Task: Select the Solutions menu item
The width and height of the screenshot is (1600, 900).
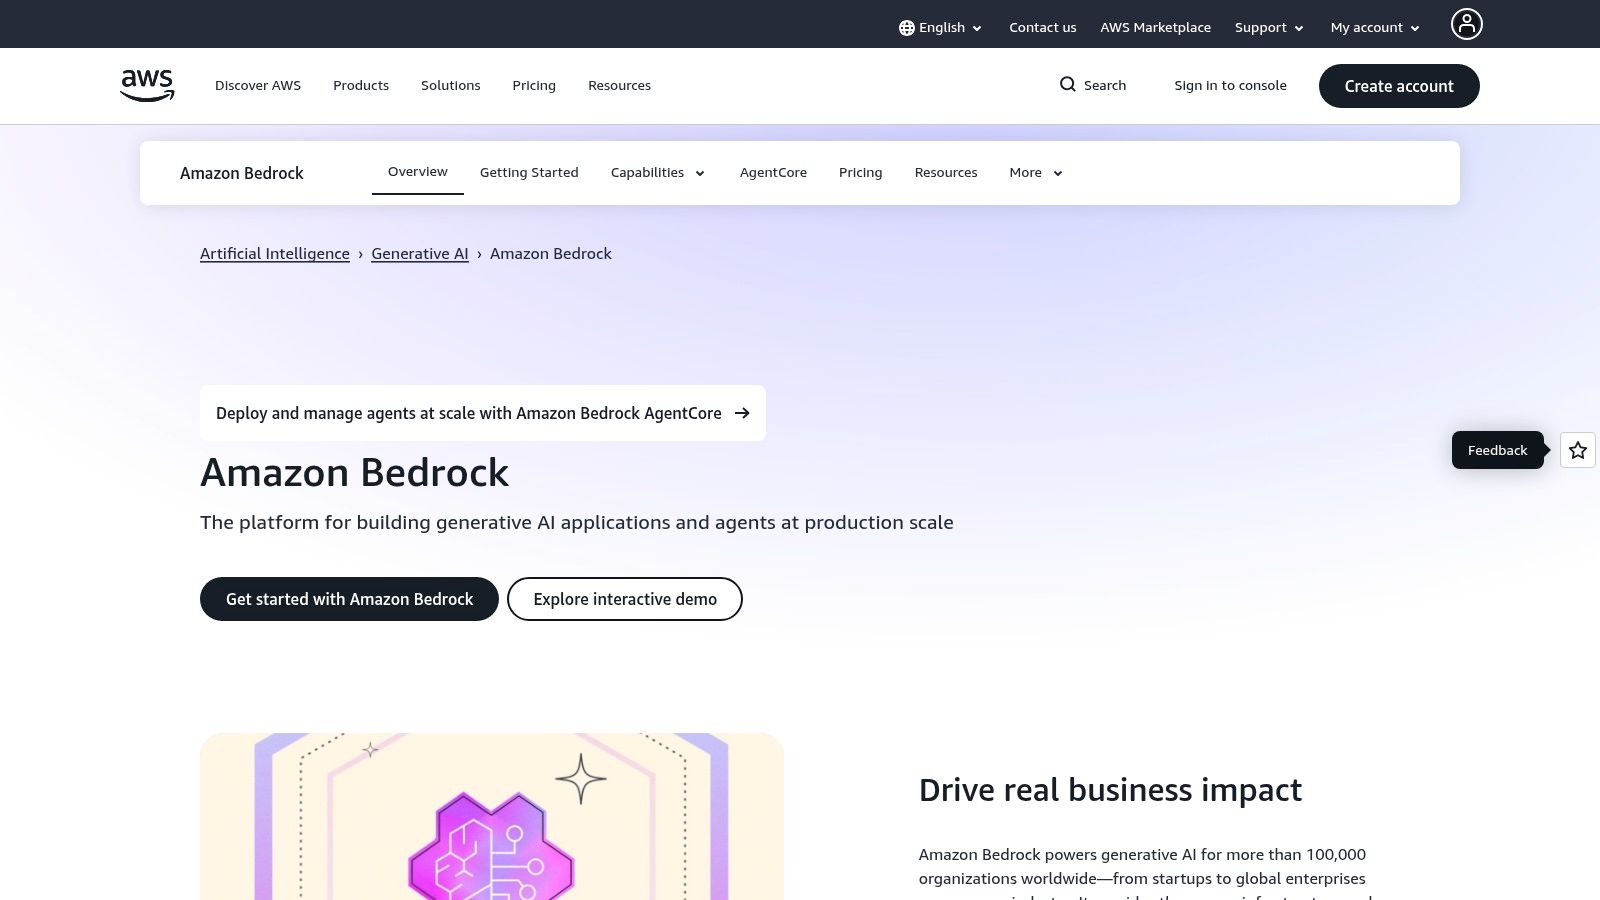Action: [450, 85]
